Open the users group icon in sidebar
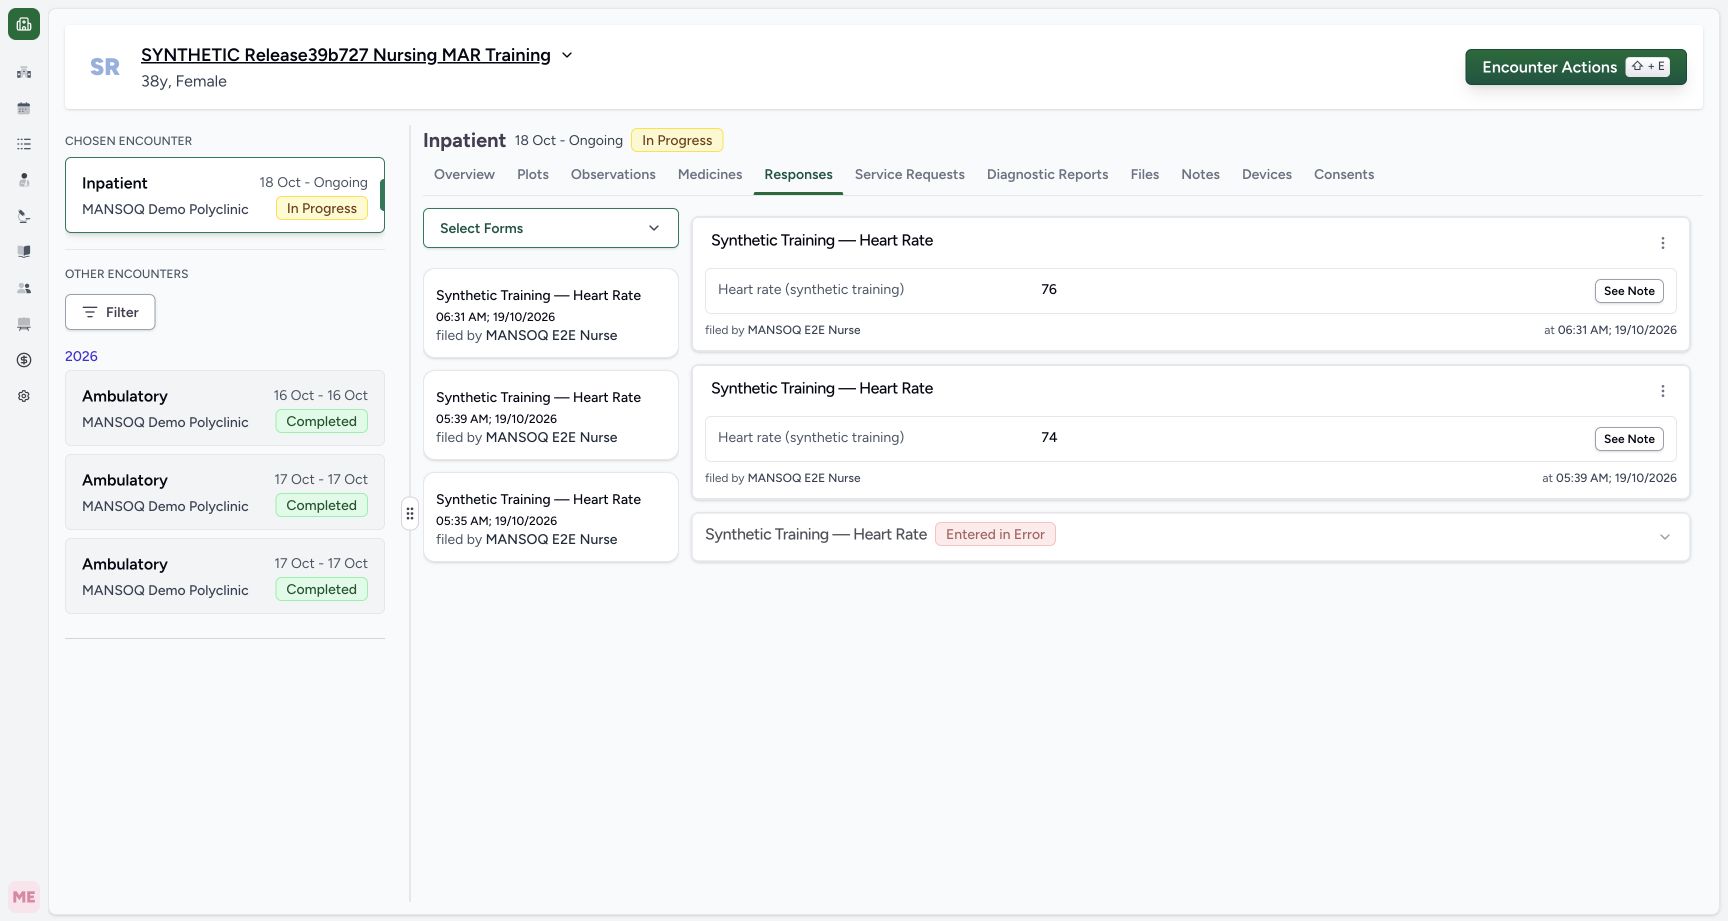The height and width of the screenshot is (921, 1728). coord(24,288)
